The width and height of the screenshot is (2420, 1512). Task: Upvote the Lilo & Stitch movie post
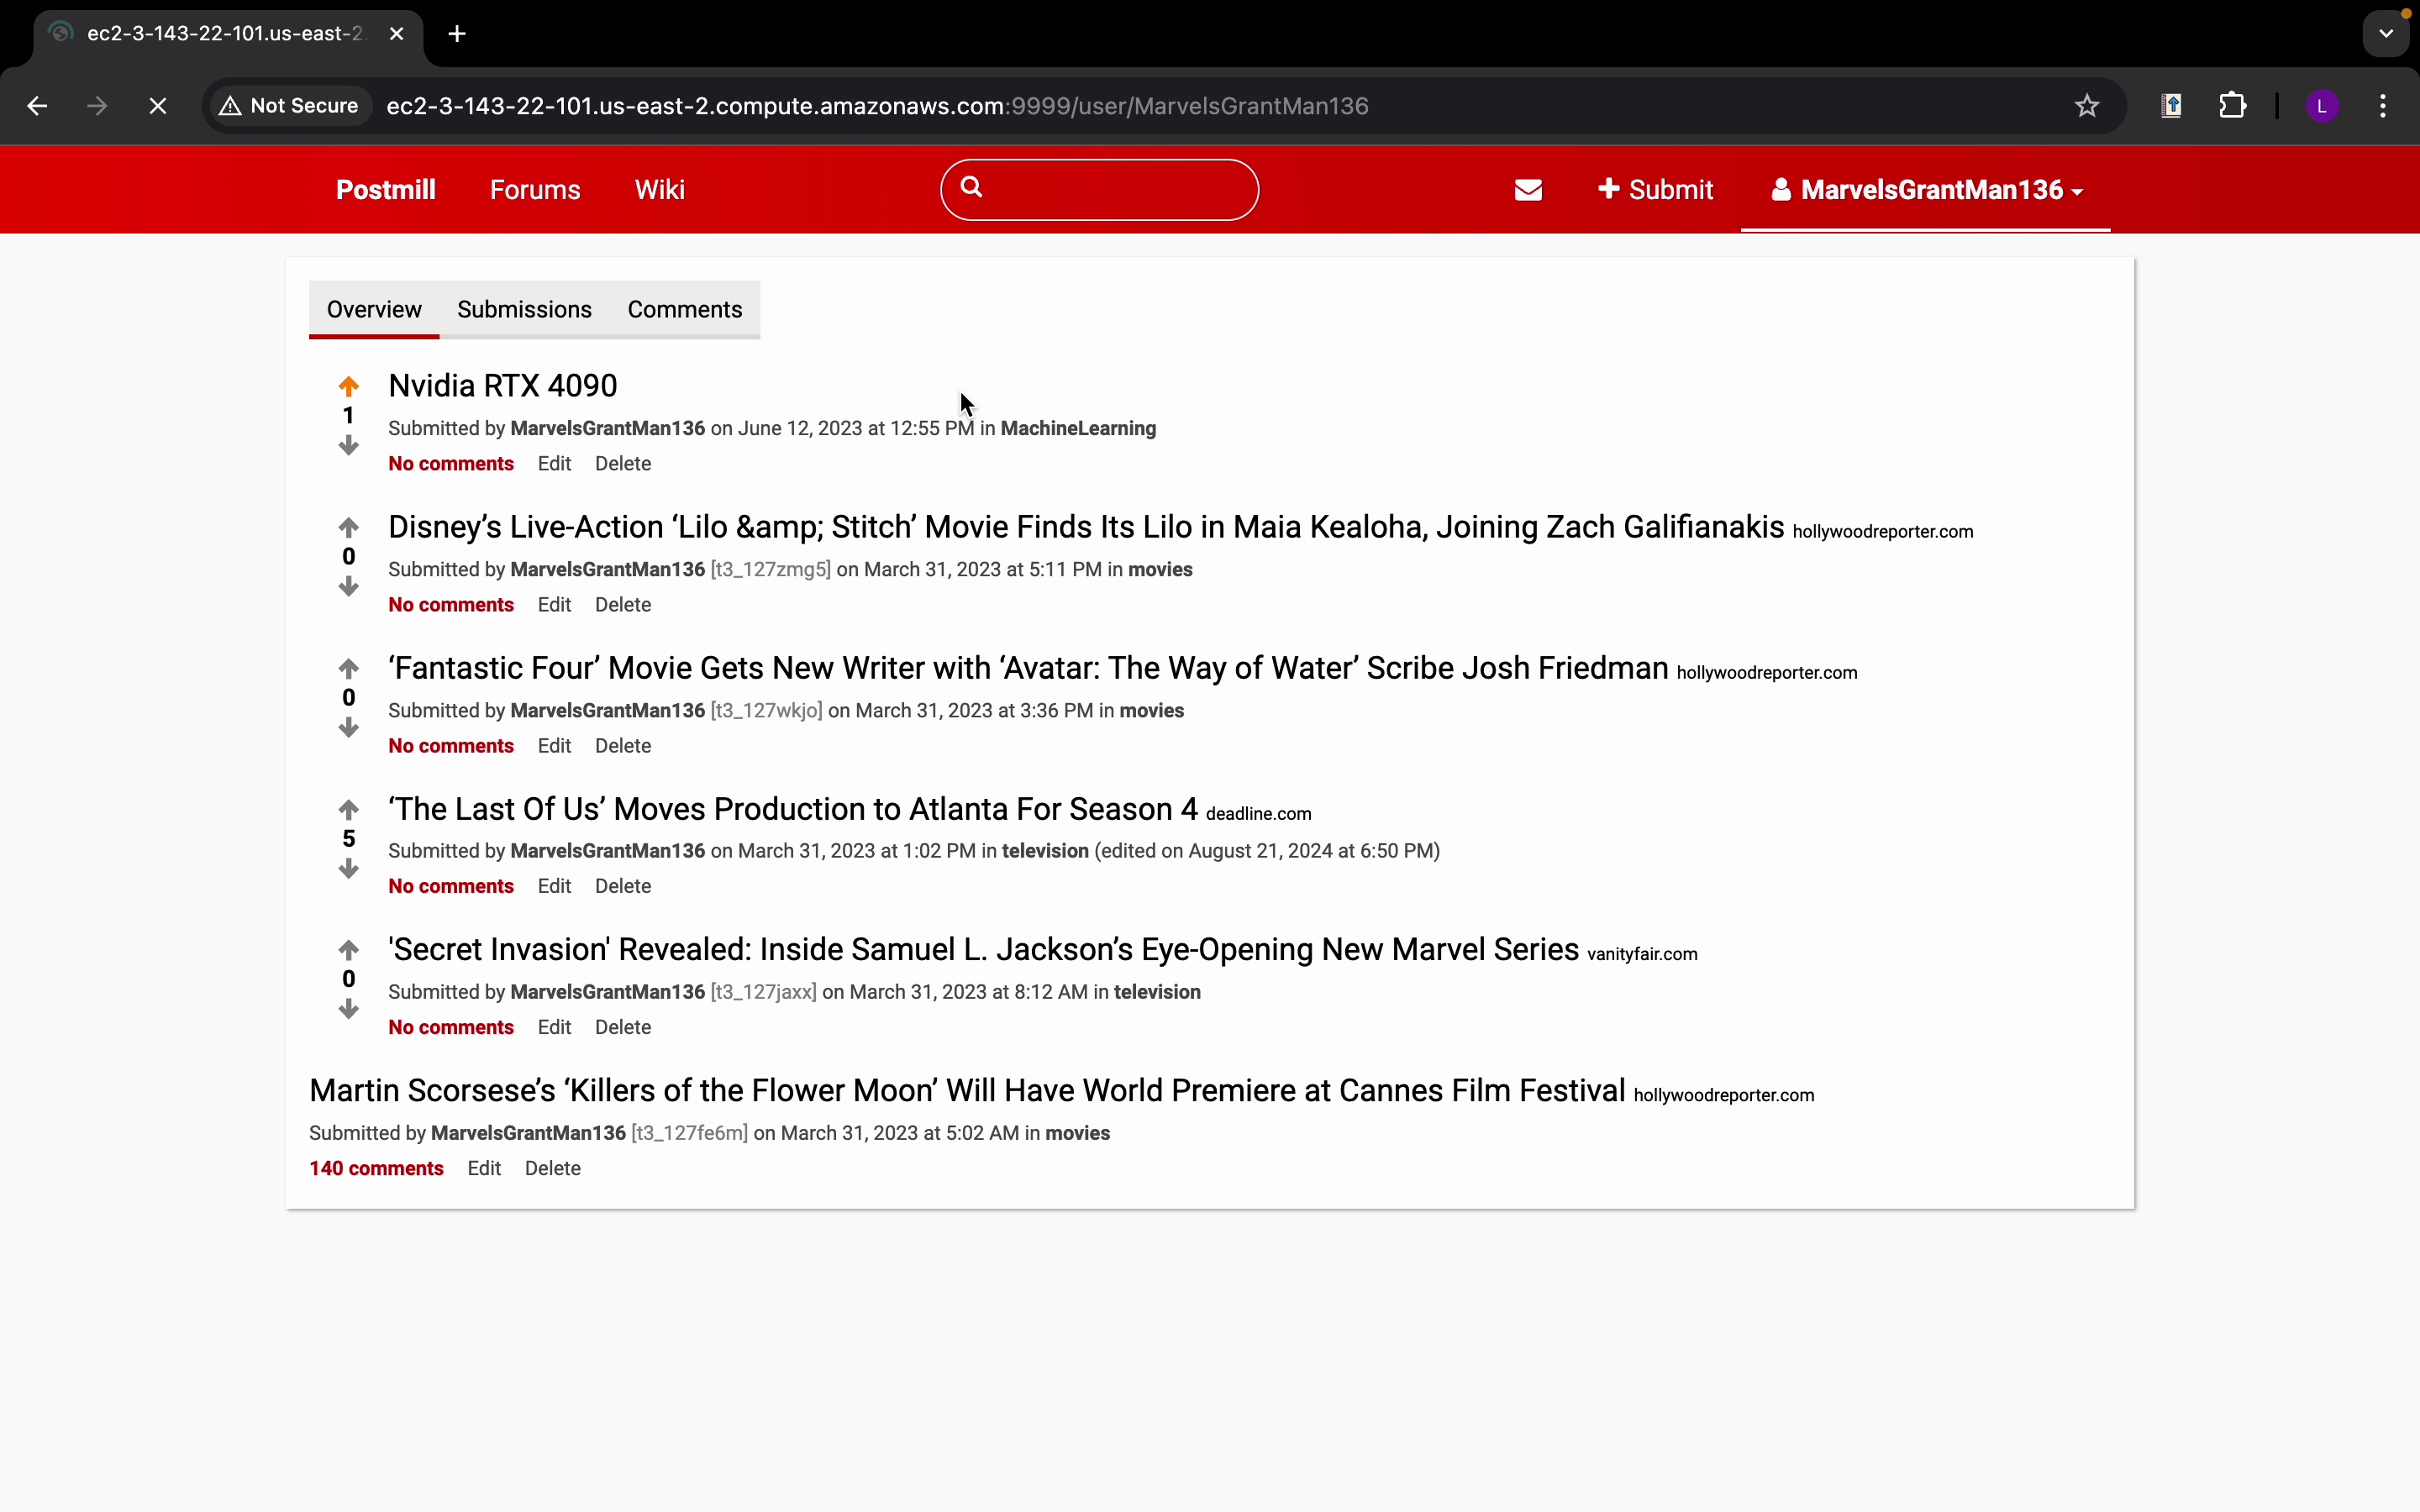348,527
